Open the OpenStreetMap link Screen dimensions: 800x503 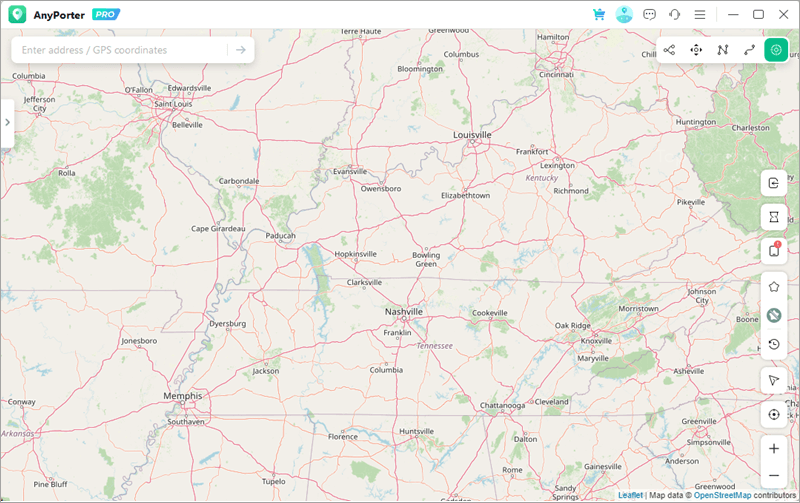tap(722, 495)
